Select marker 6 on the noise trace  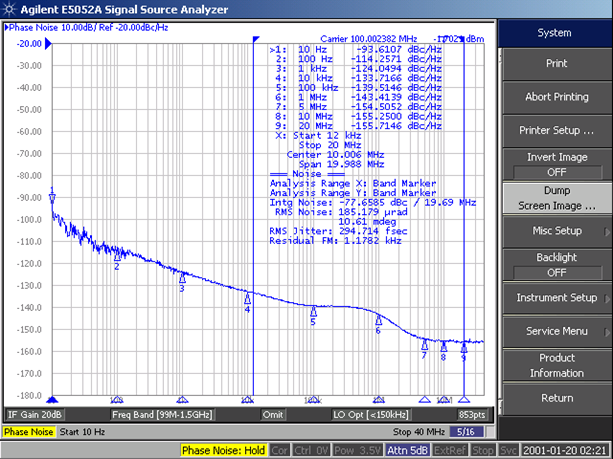[x=378, y=321]
